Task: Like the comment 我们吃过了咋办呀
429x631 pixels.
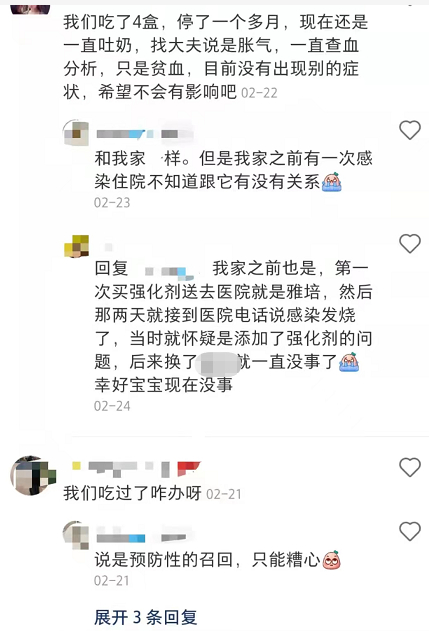Action: tap(410, 467)
